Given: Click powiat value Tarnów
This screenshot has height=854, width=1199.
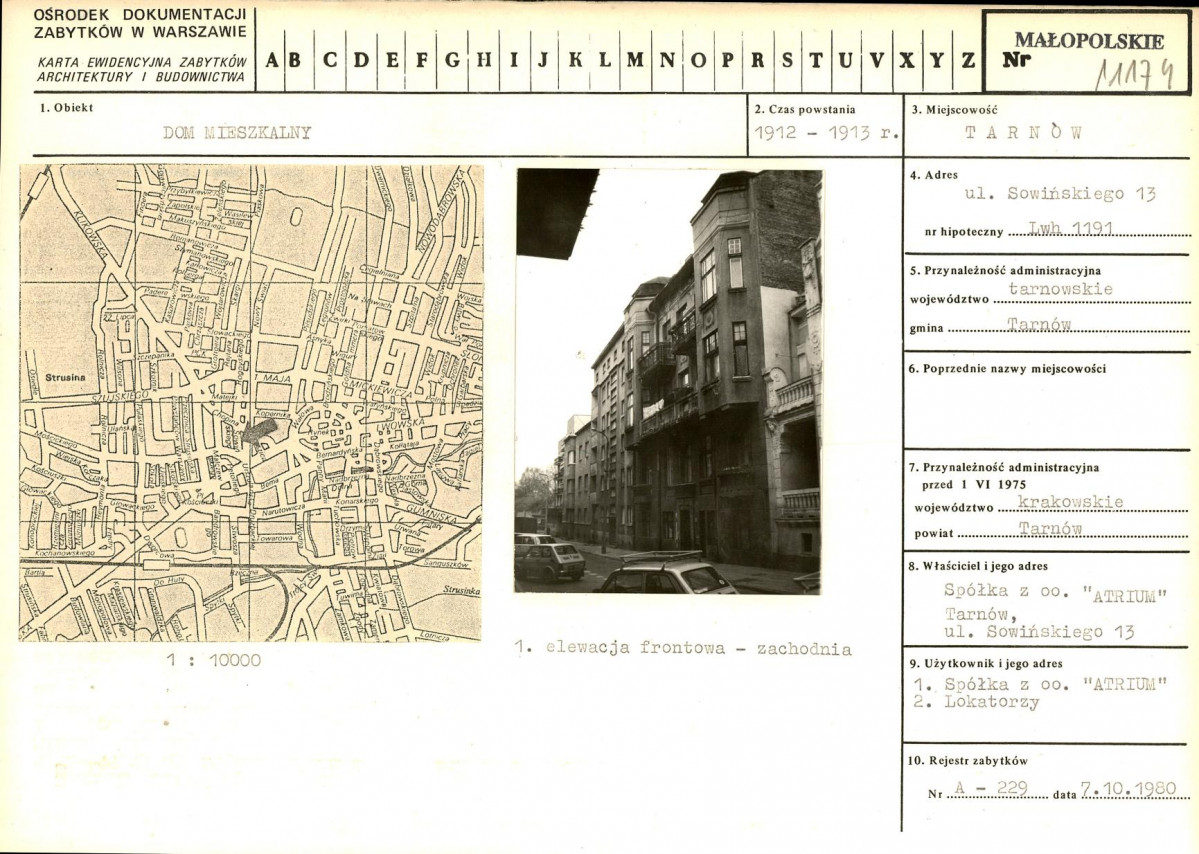Looking at the screenshot, I should click(x=1050, y=529).
